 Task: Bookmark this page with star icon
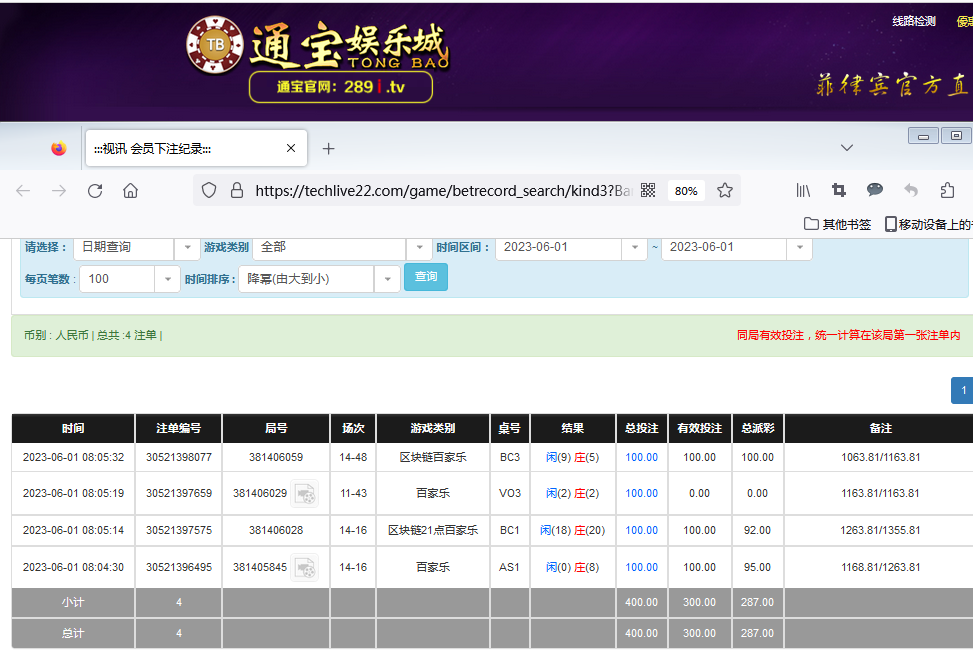click(x=725, y=190)
